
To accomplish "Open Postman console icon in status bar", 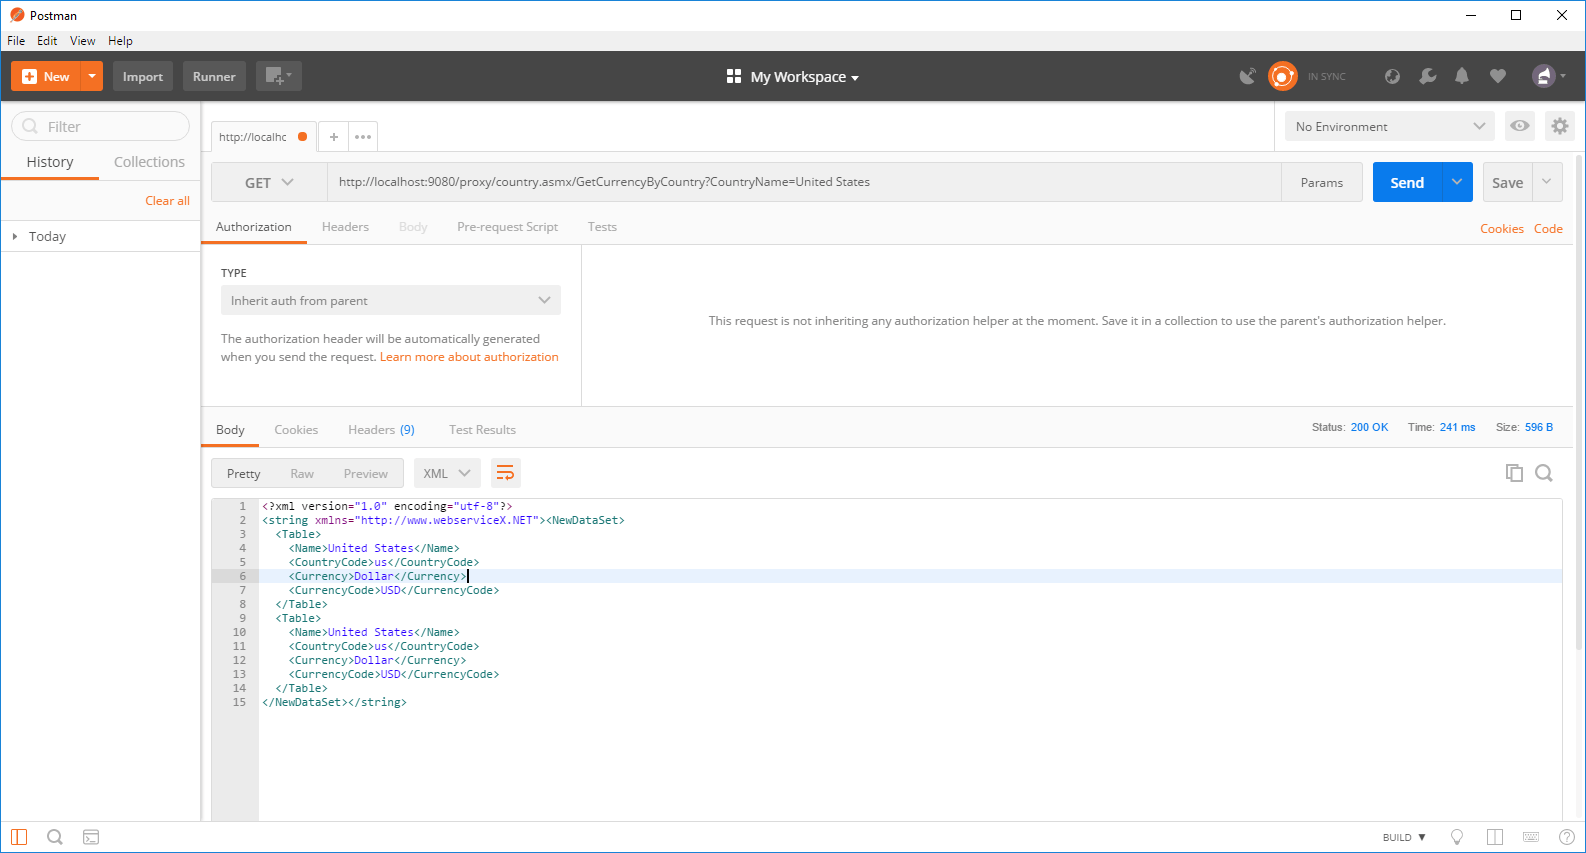I will (91, 837).
